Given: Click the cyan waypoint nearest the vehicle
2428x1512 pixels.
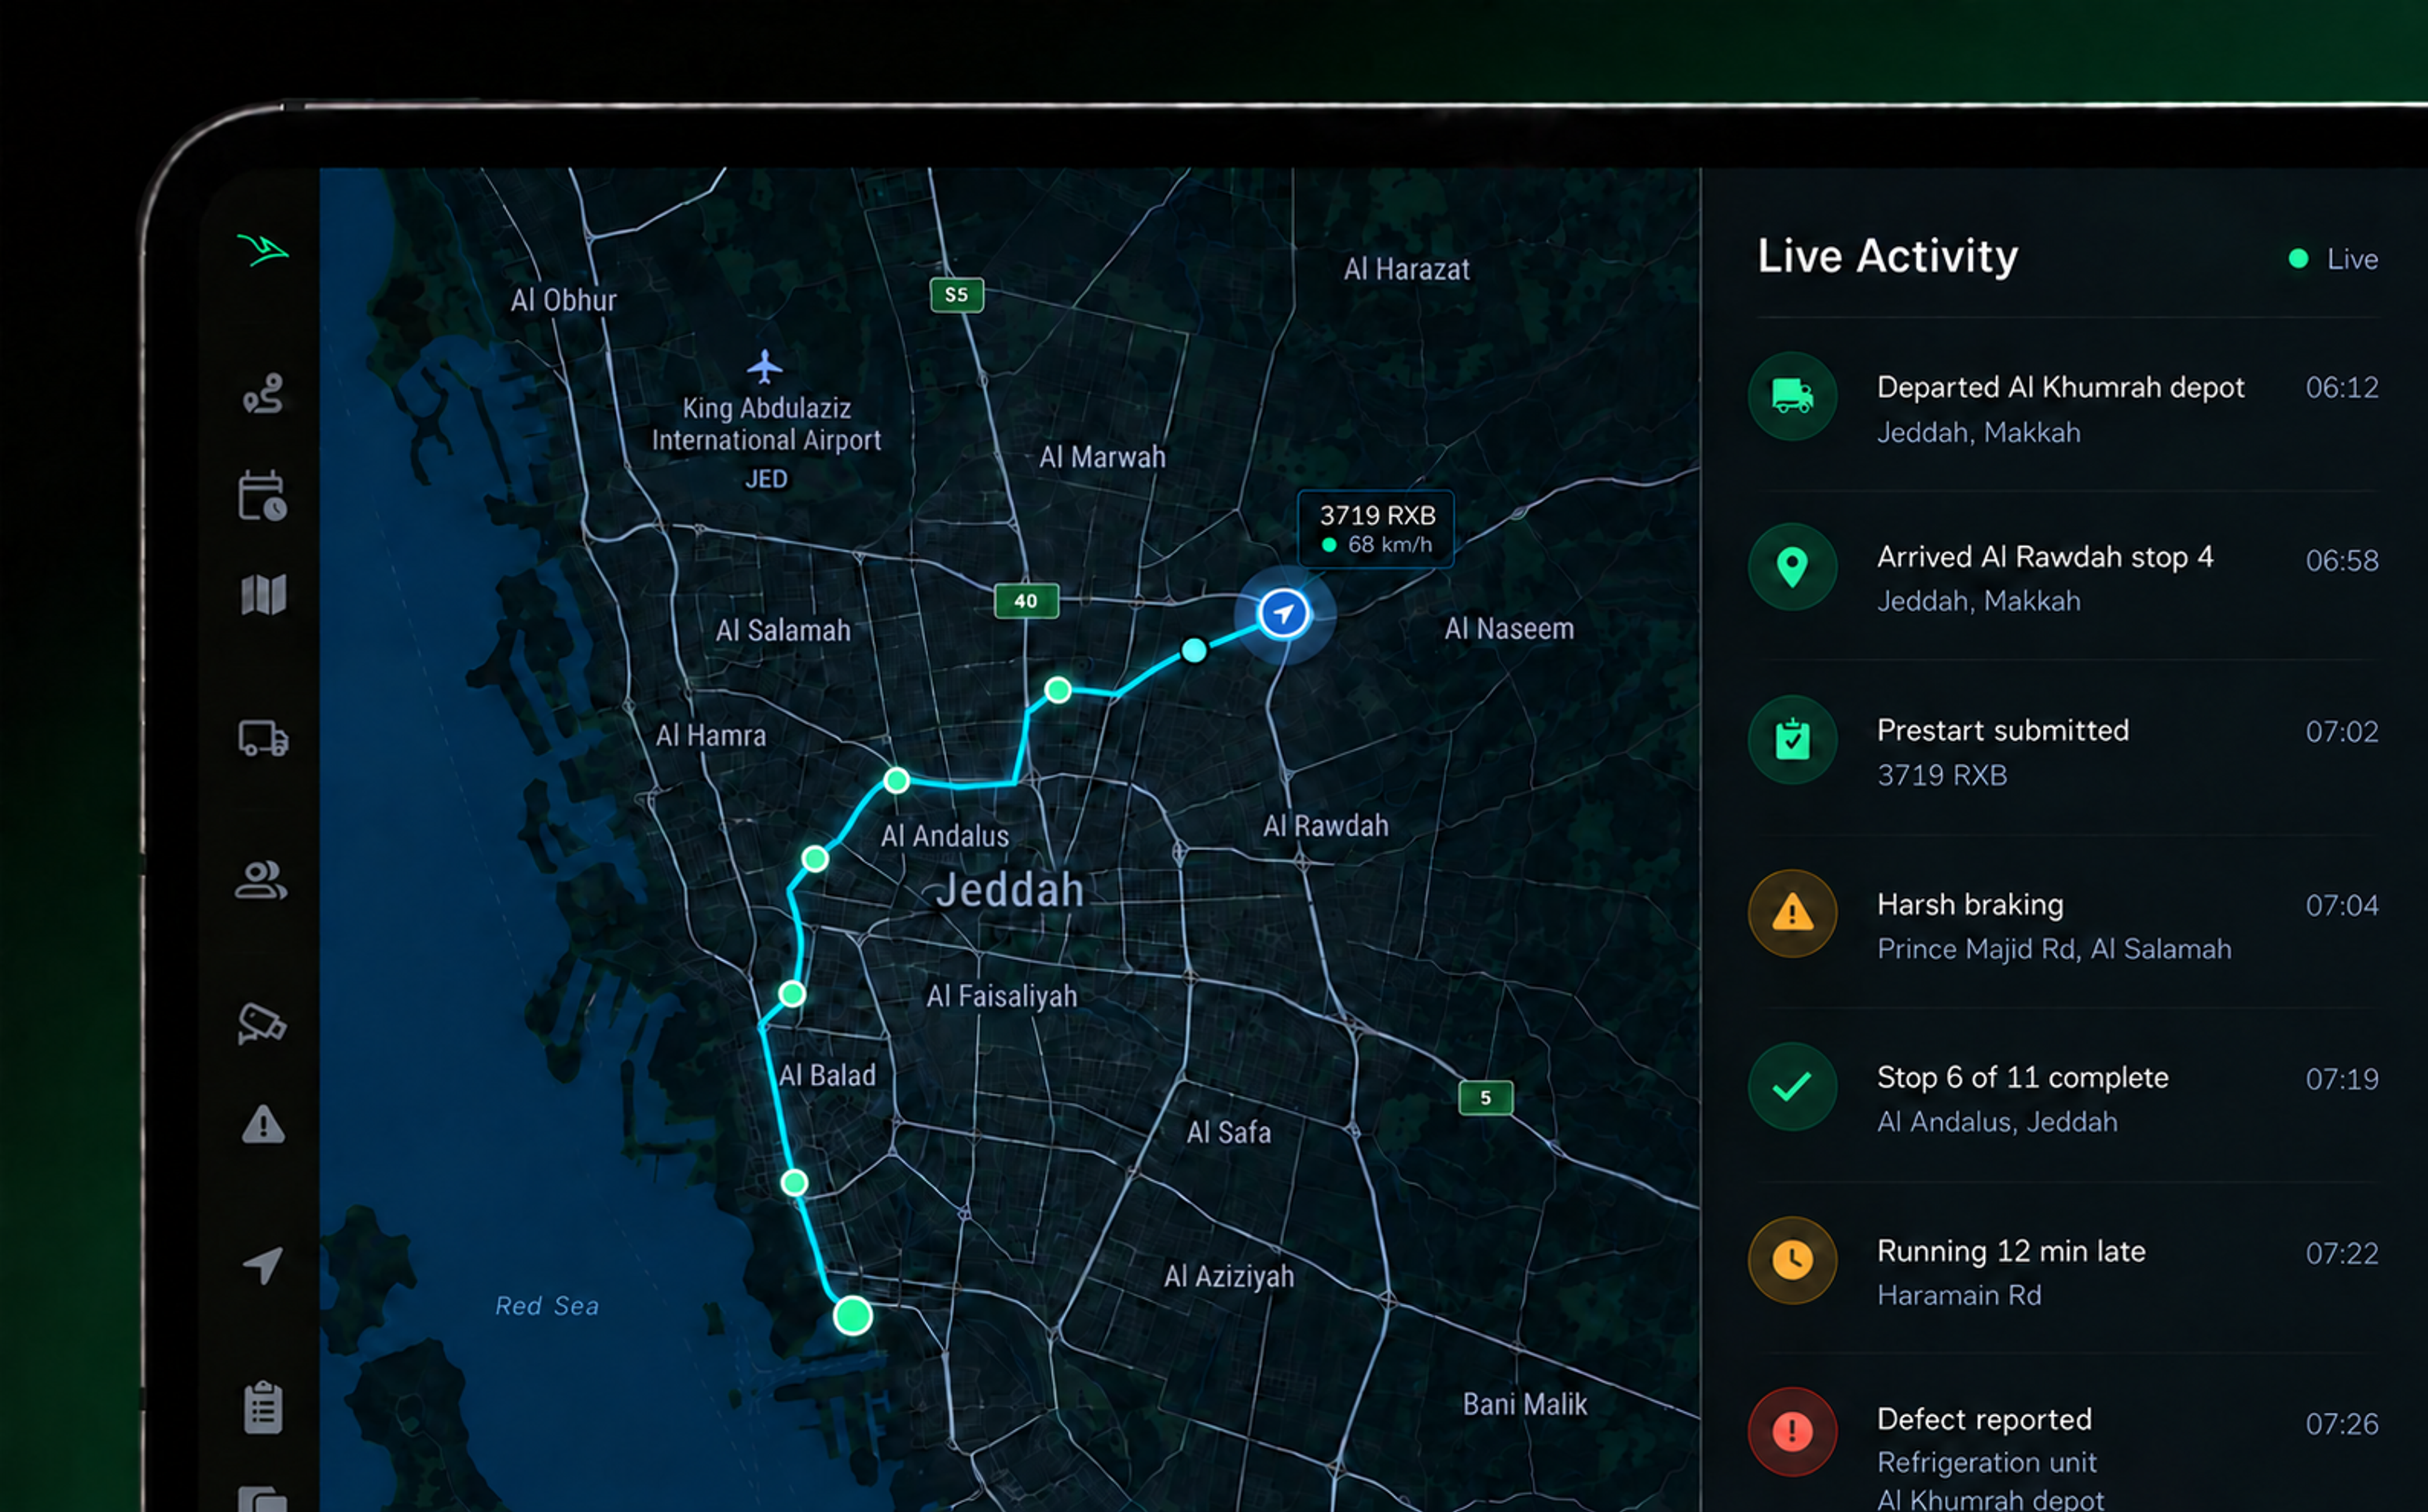Looking at the screenshot, I should [1194, 651].
